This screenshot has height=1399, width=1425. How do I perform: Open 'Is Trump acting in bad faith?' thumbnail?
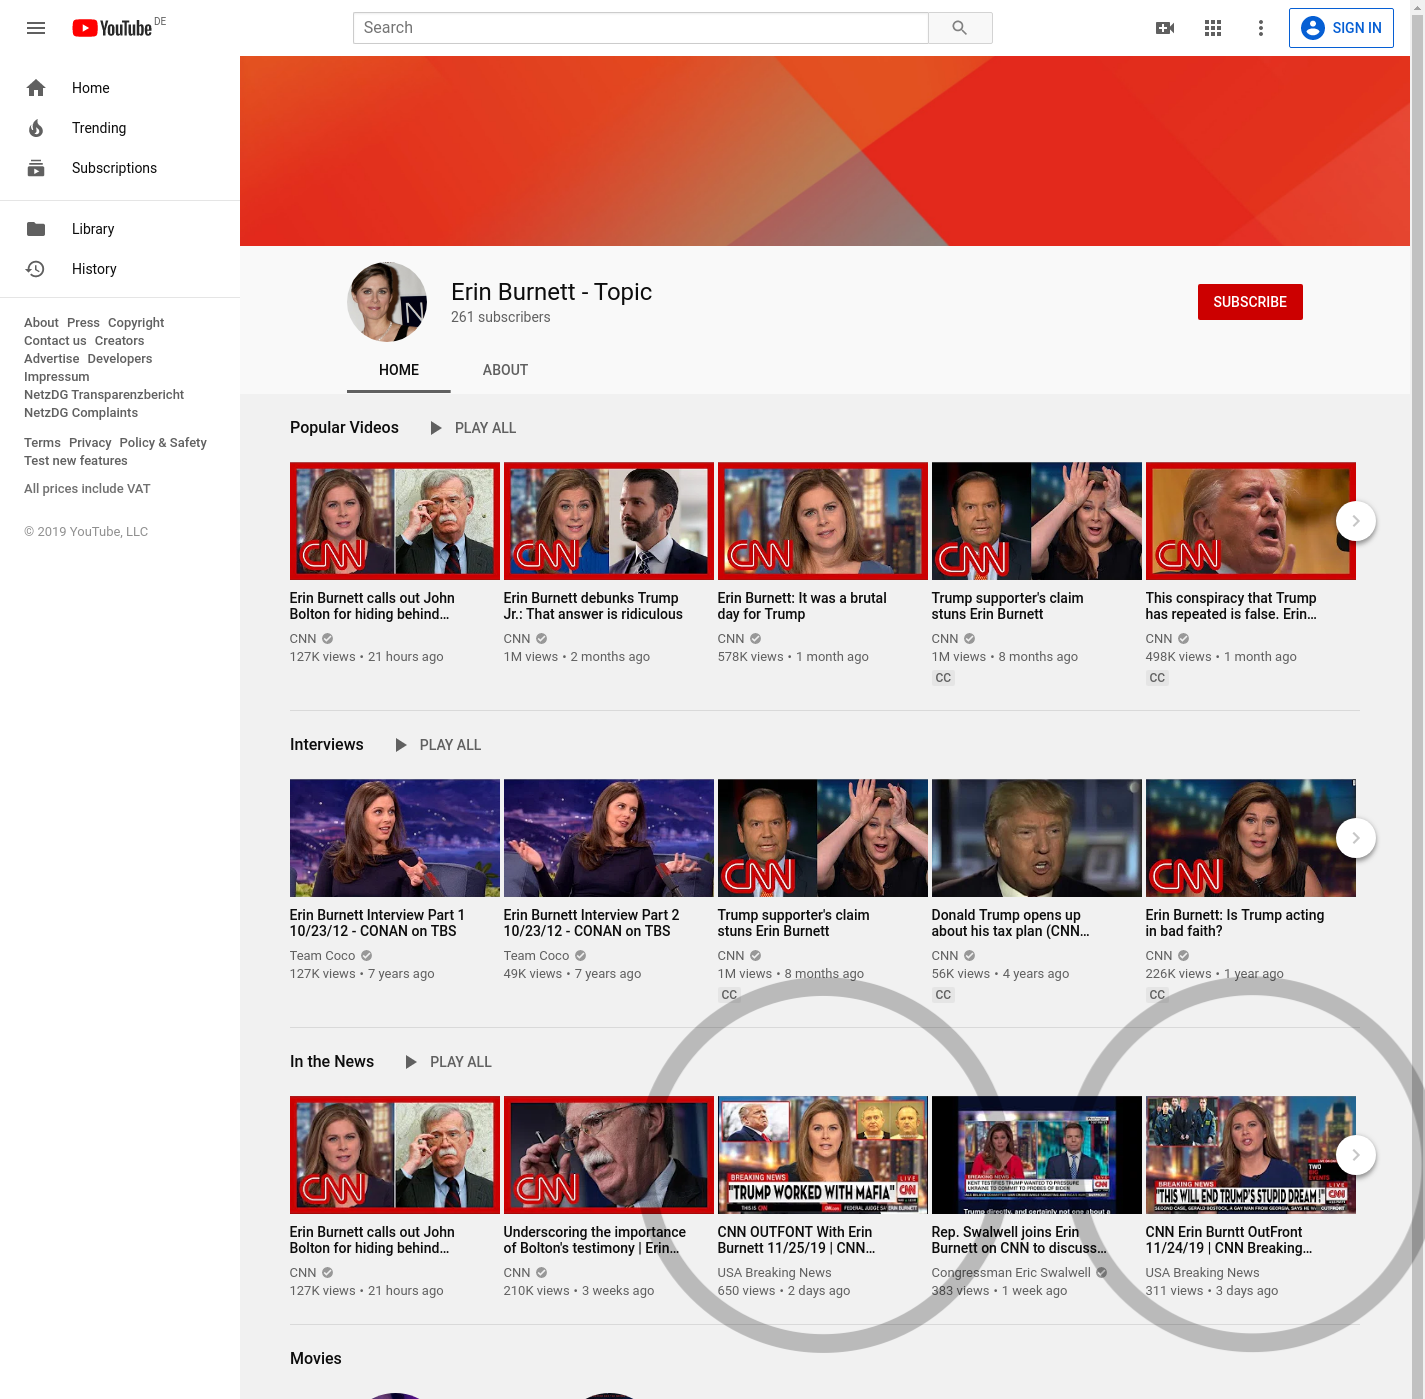pyautogui.click(x=1251, y=838)
